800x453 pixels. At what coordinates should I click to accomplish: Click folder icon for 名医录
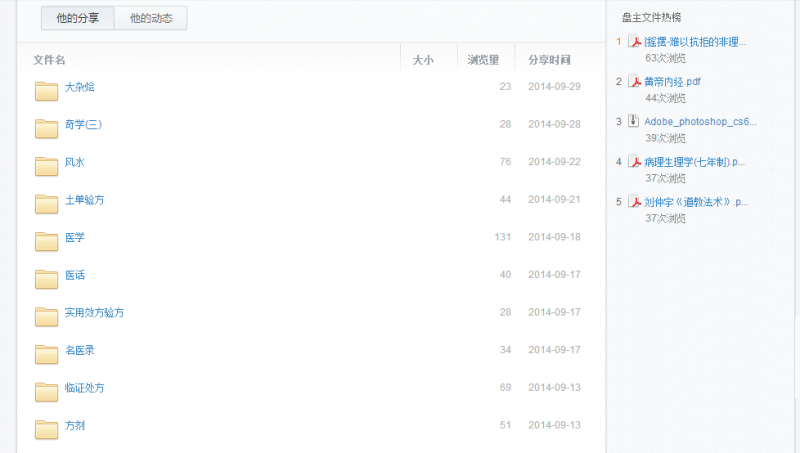46,354
